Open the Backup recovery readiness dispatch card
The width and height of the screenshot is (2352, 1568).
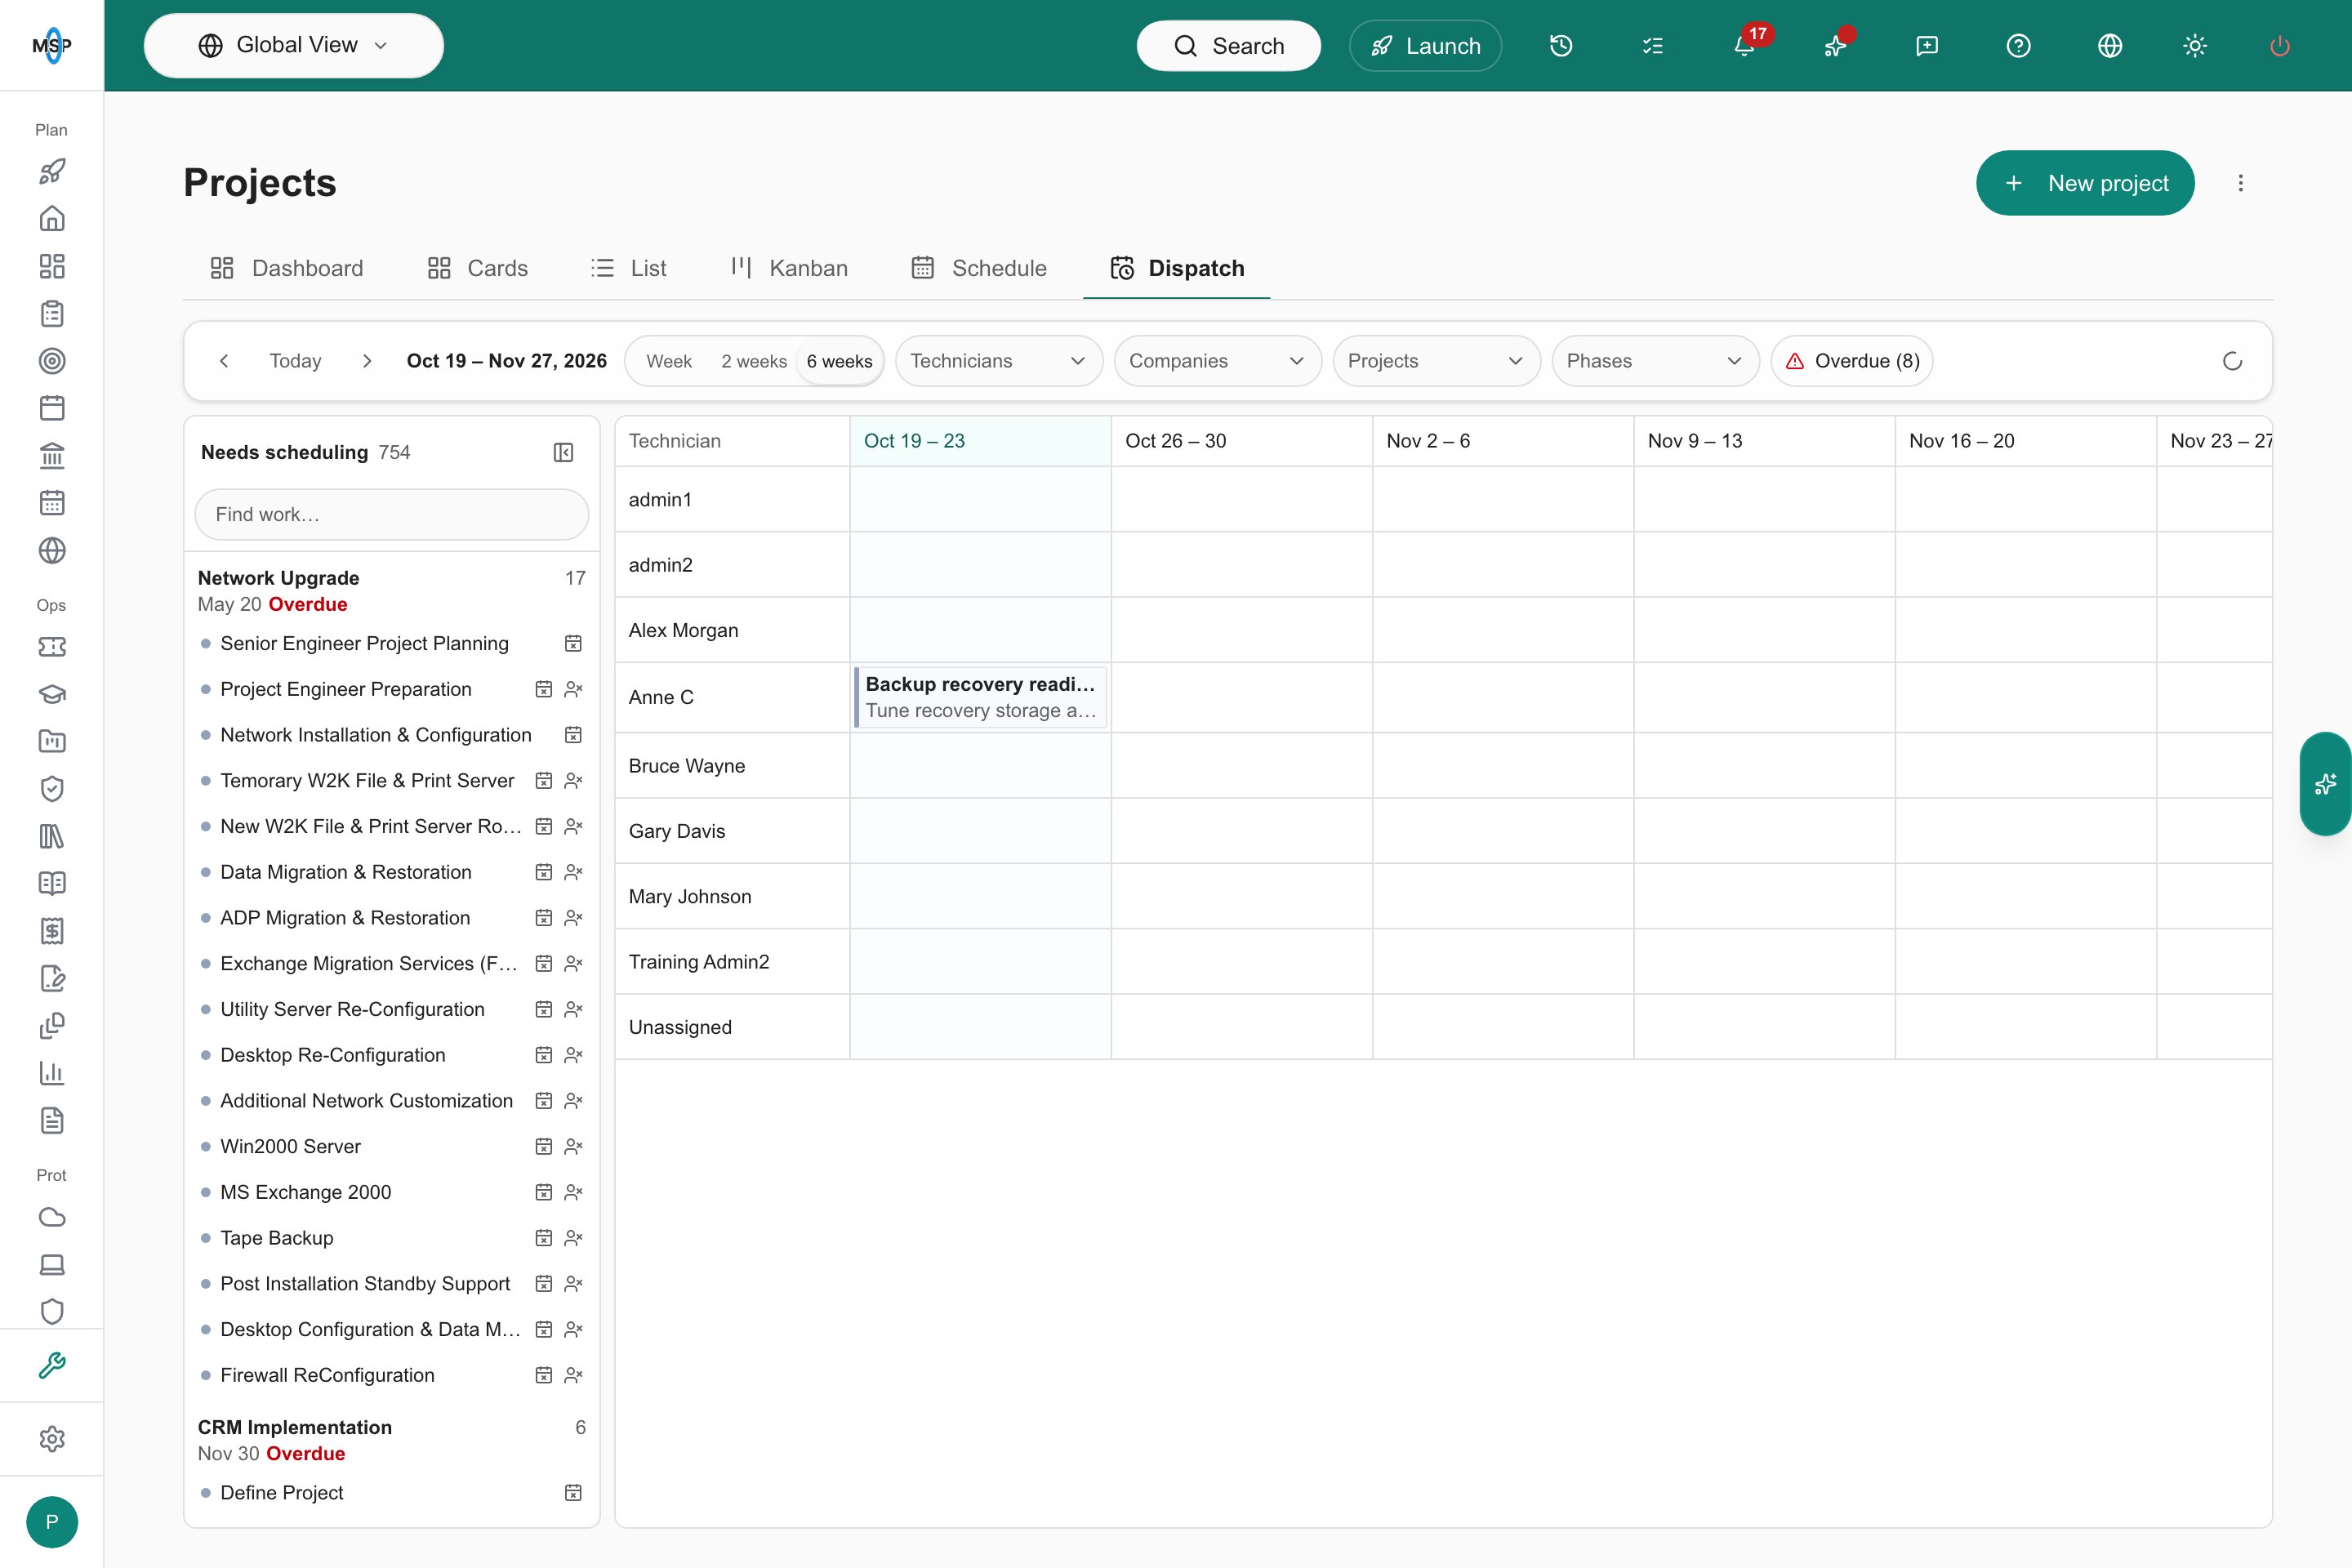coord(981,697)
